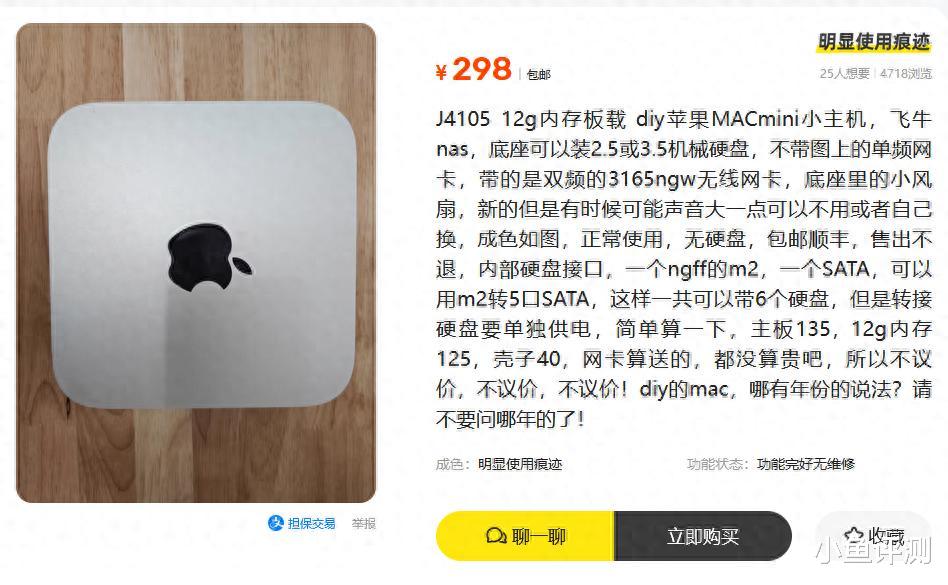The width and height of the screenshot is (948, 585).
Task: Click the 明显使用痕迹 yellow condition tag
Action: pos(874,42)
